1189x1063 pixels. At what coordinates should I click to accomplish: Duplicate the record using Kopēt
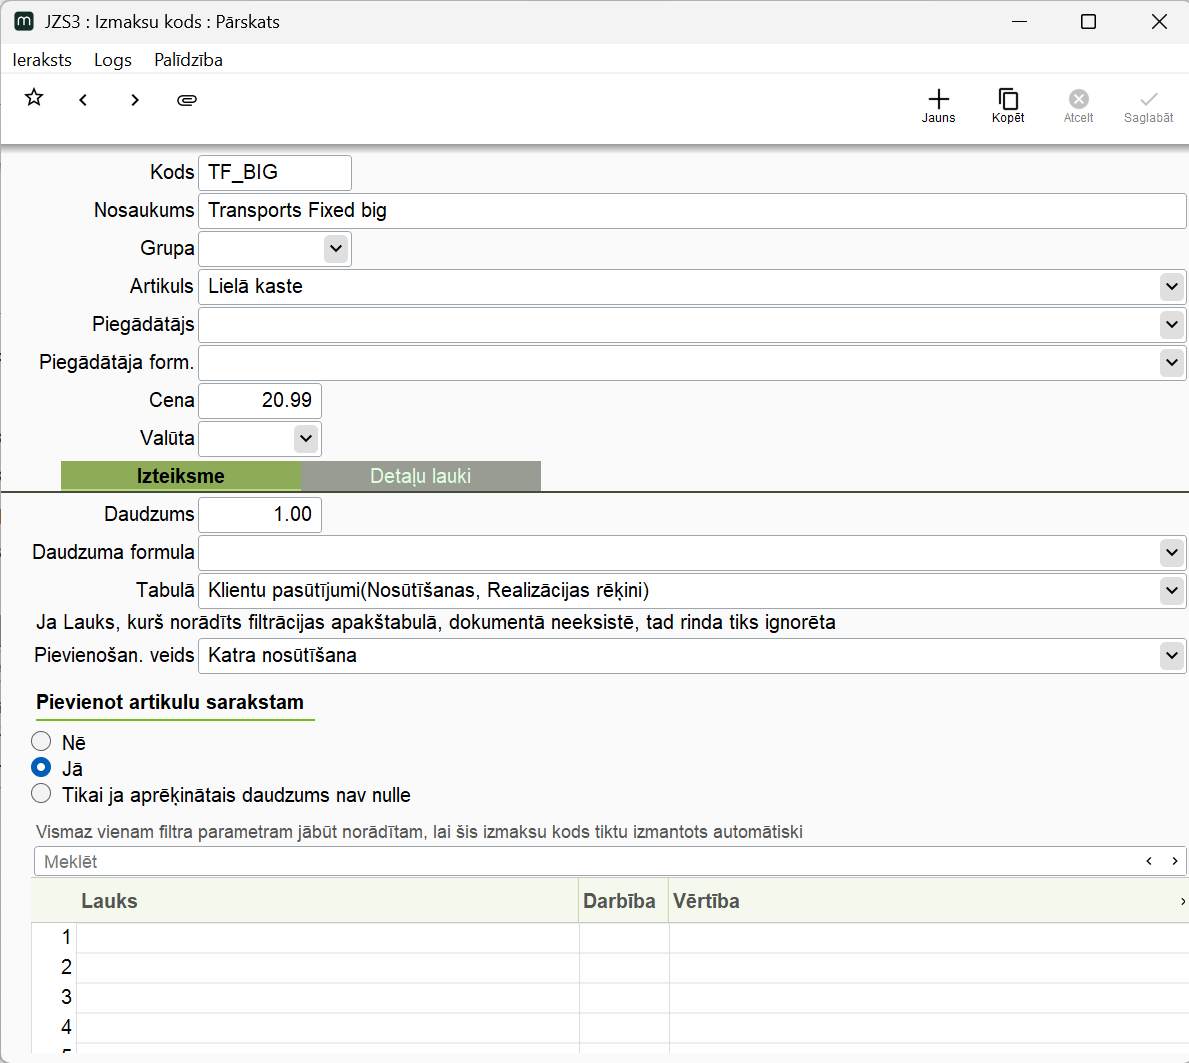(x=1008, y=105)
